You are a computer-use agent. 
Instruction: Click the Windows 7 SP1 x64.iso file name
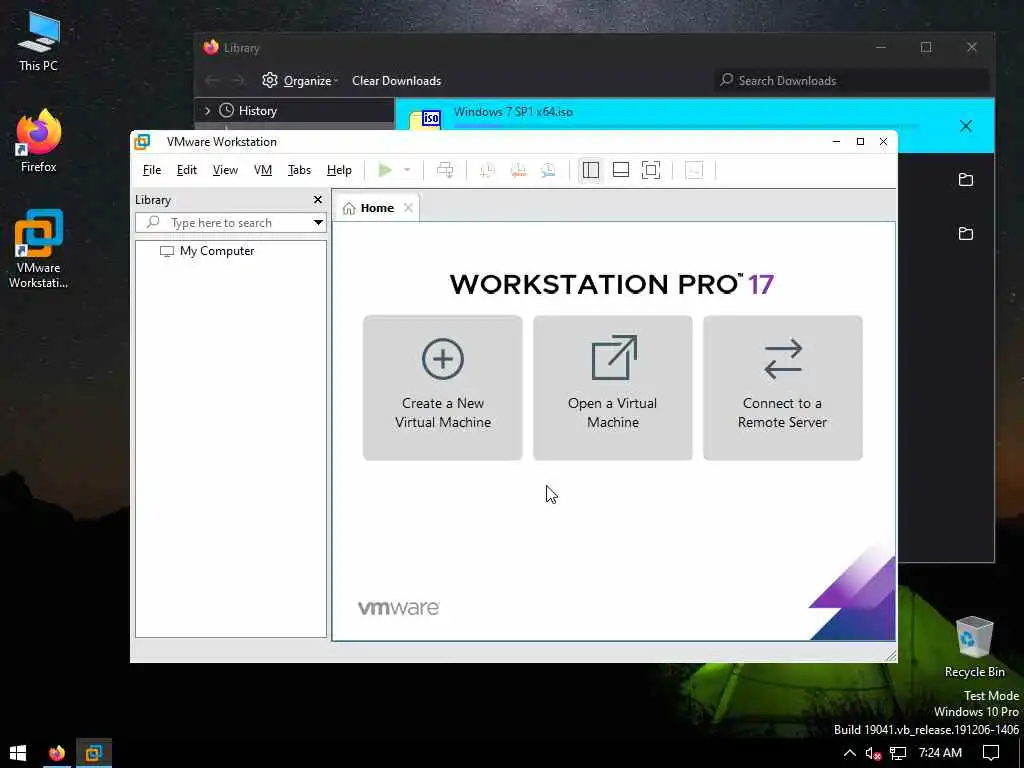click(x=513, y=112)
